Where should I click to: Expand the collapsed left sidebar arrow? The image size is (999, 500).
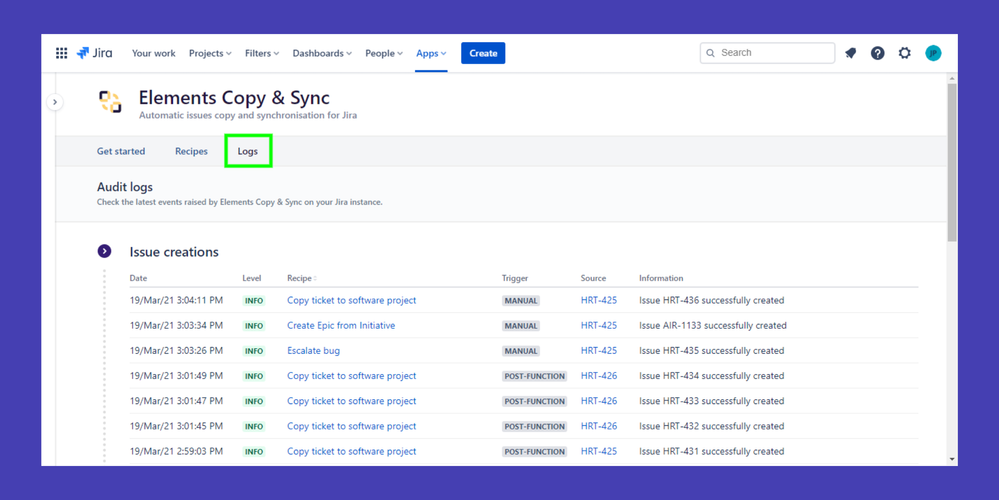(x=55, y=102)
